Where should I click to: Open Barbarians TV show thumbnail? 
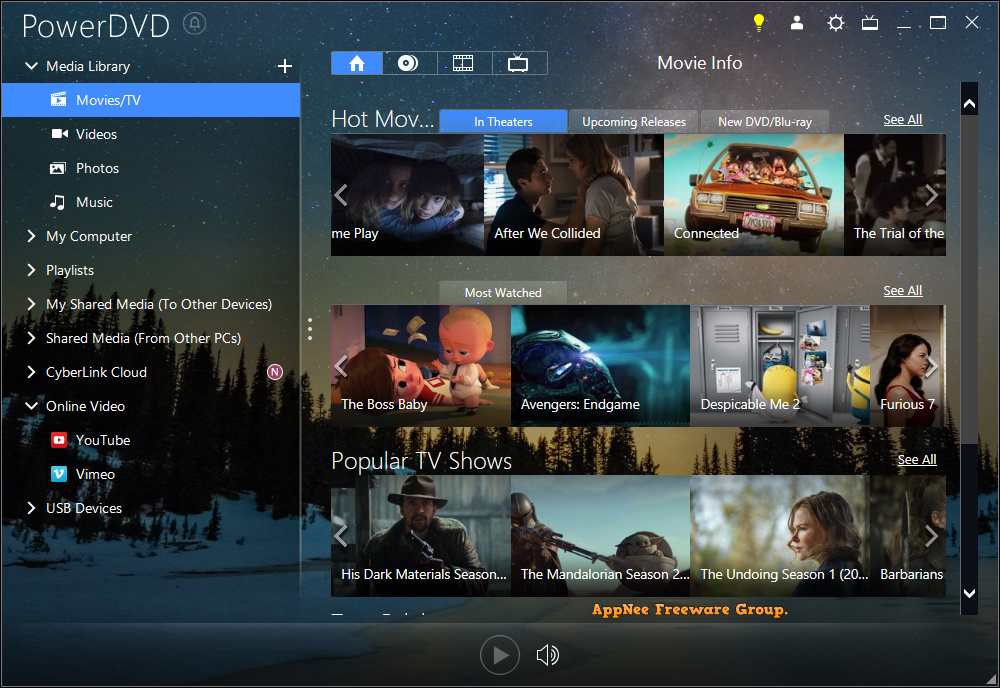(908, 536)
